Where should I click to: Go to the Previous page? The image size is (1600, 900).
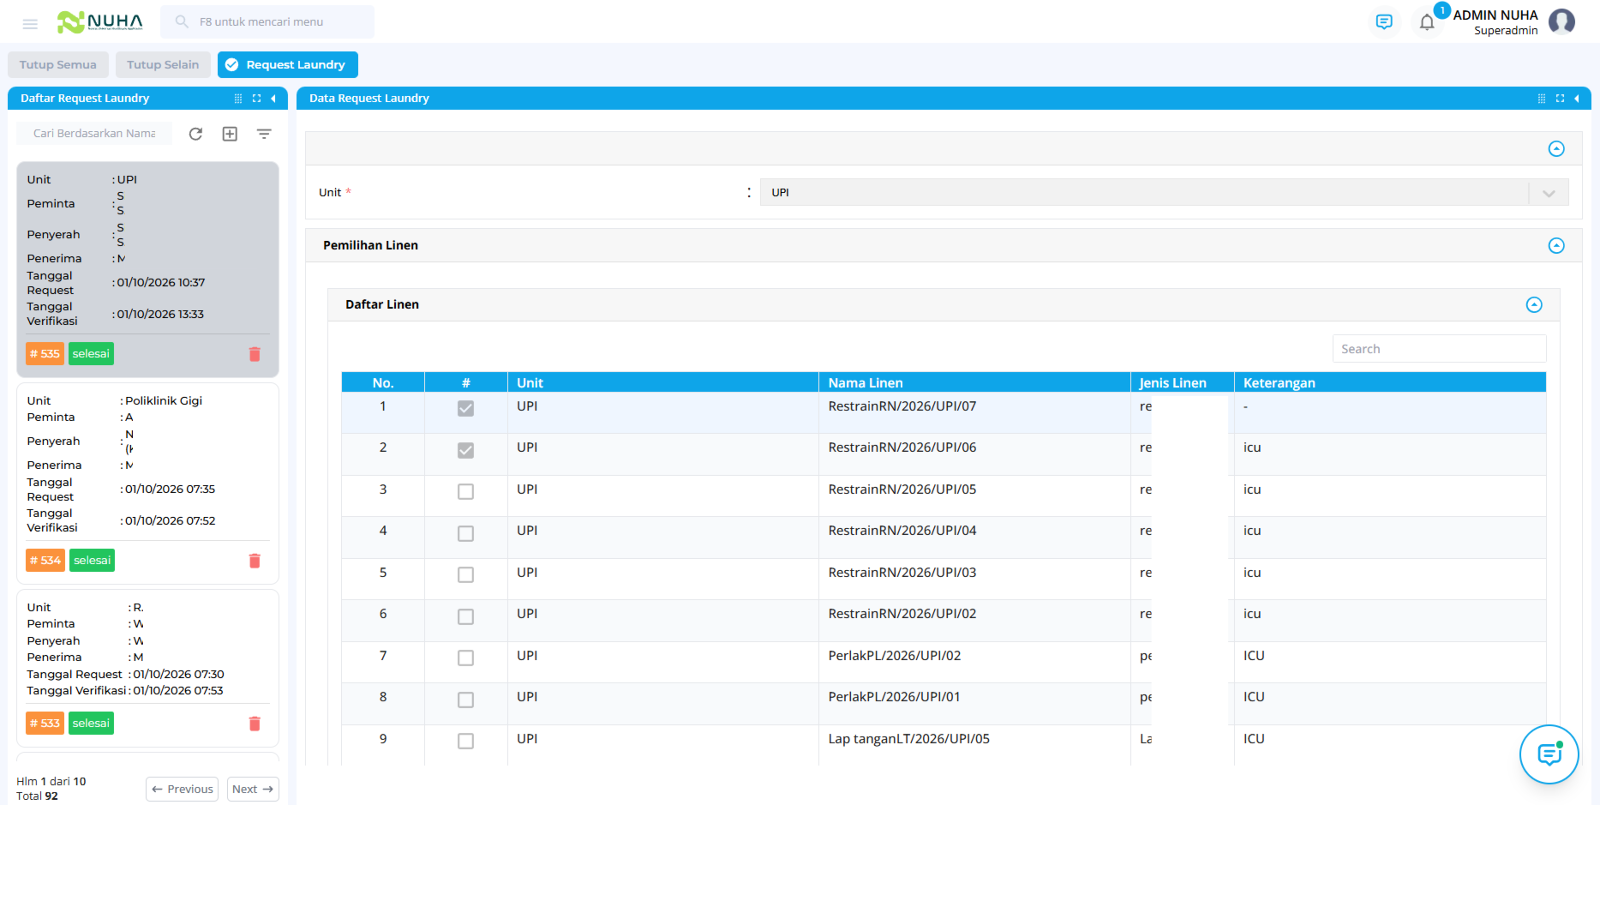click(182, 789)
